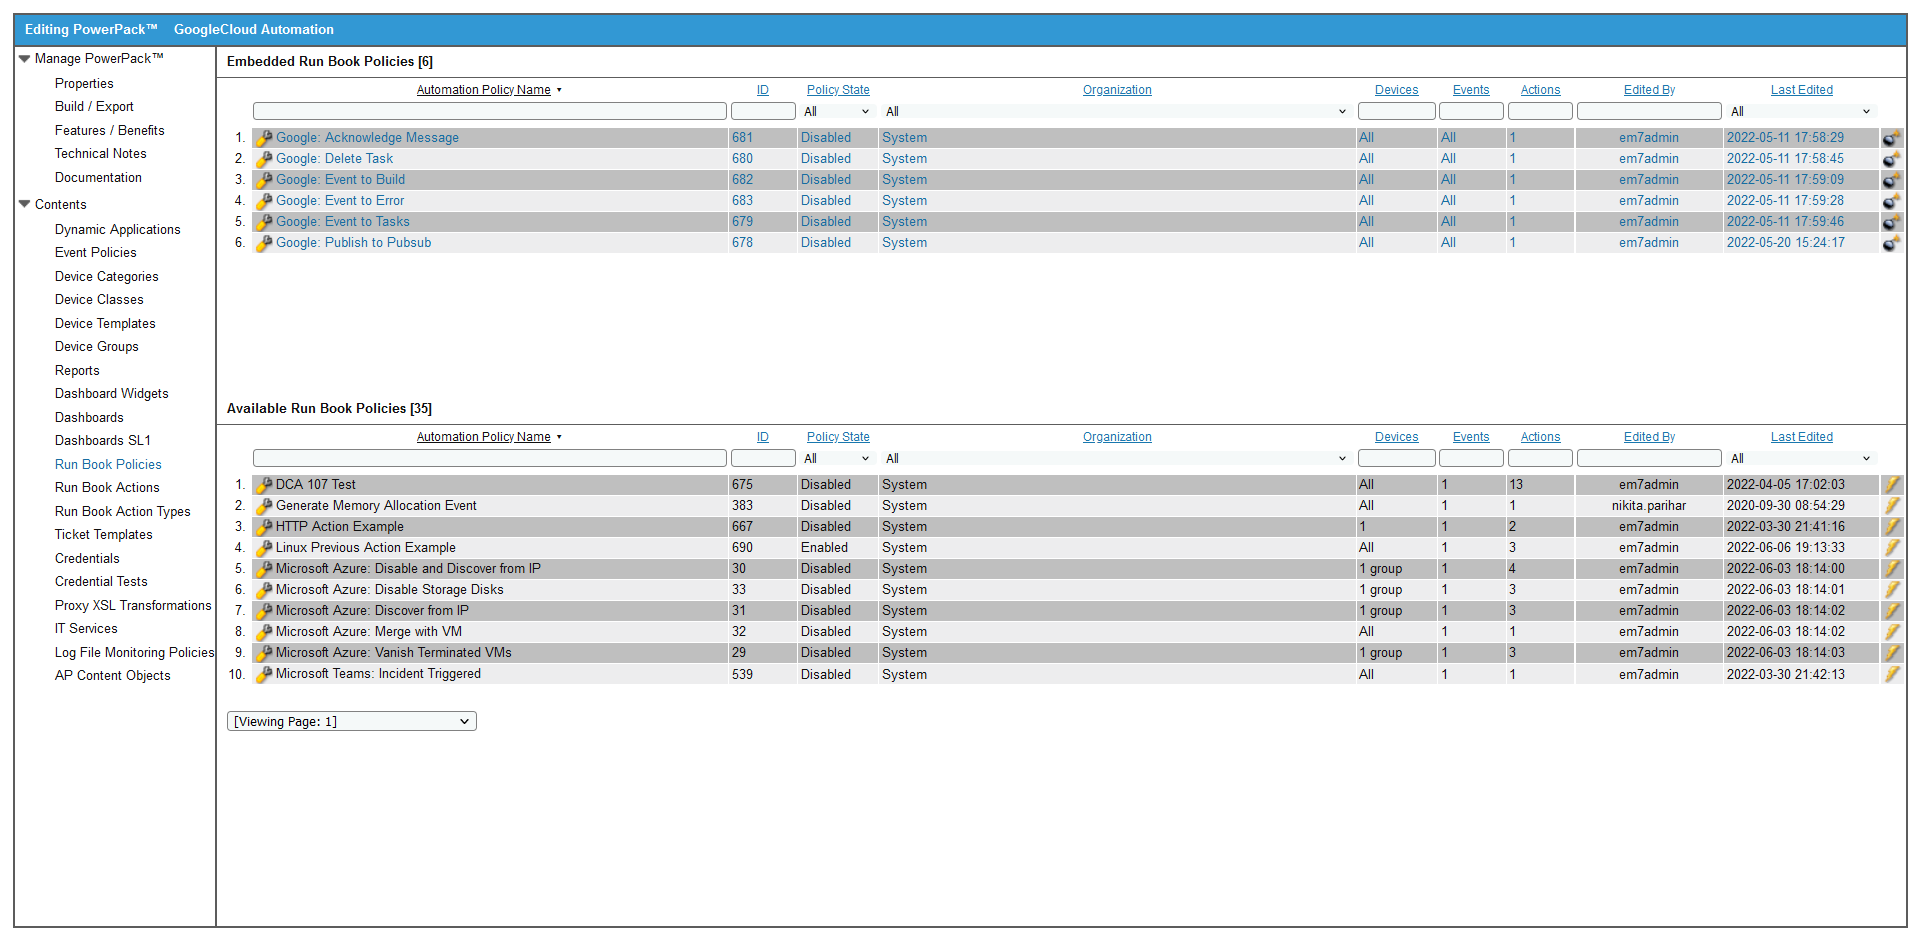Image resolution: width=1919 pixels, height=940 pixels.
Task: Open Organization filter dropdown in Available policies
Action: pos(1116,459)
